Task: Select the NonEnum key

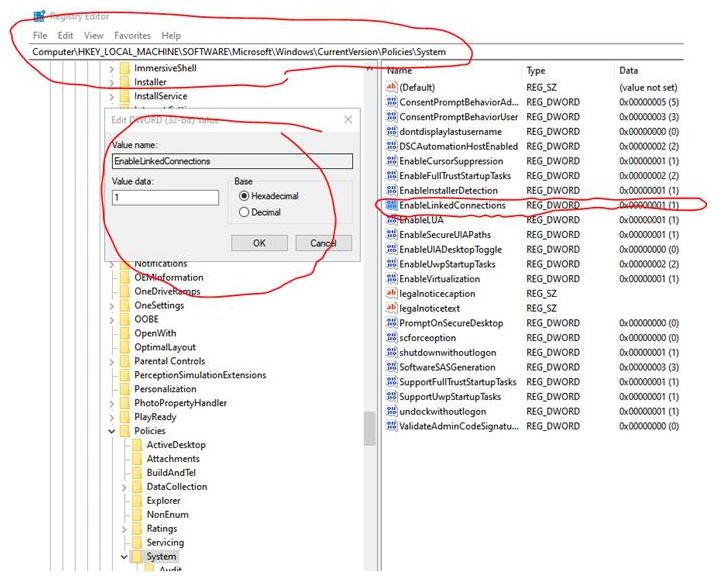Action: pos(167,515)
